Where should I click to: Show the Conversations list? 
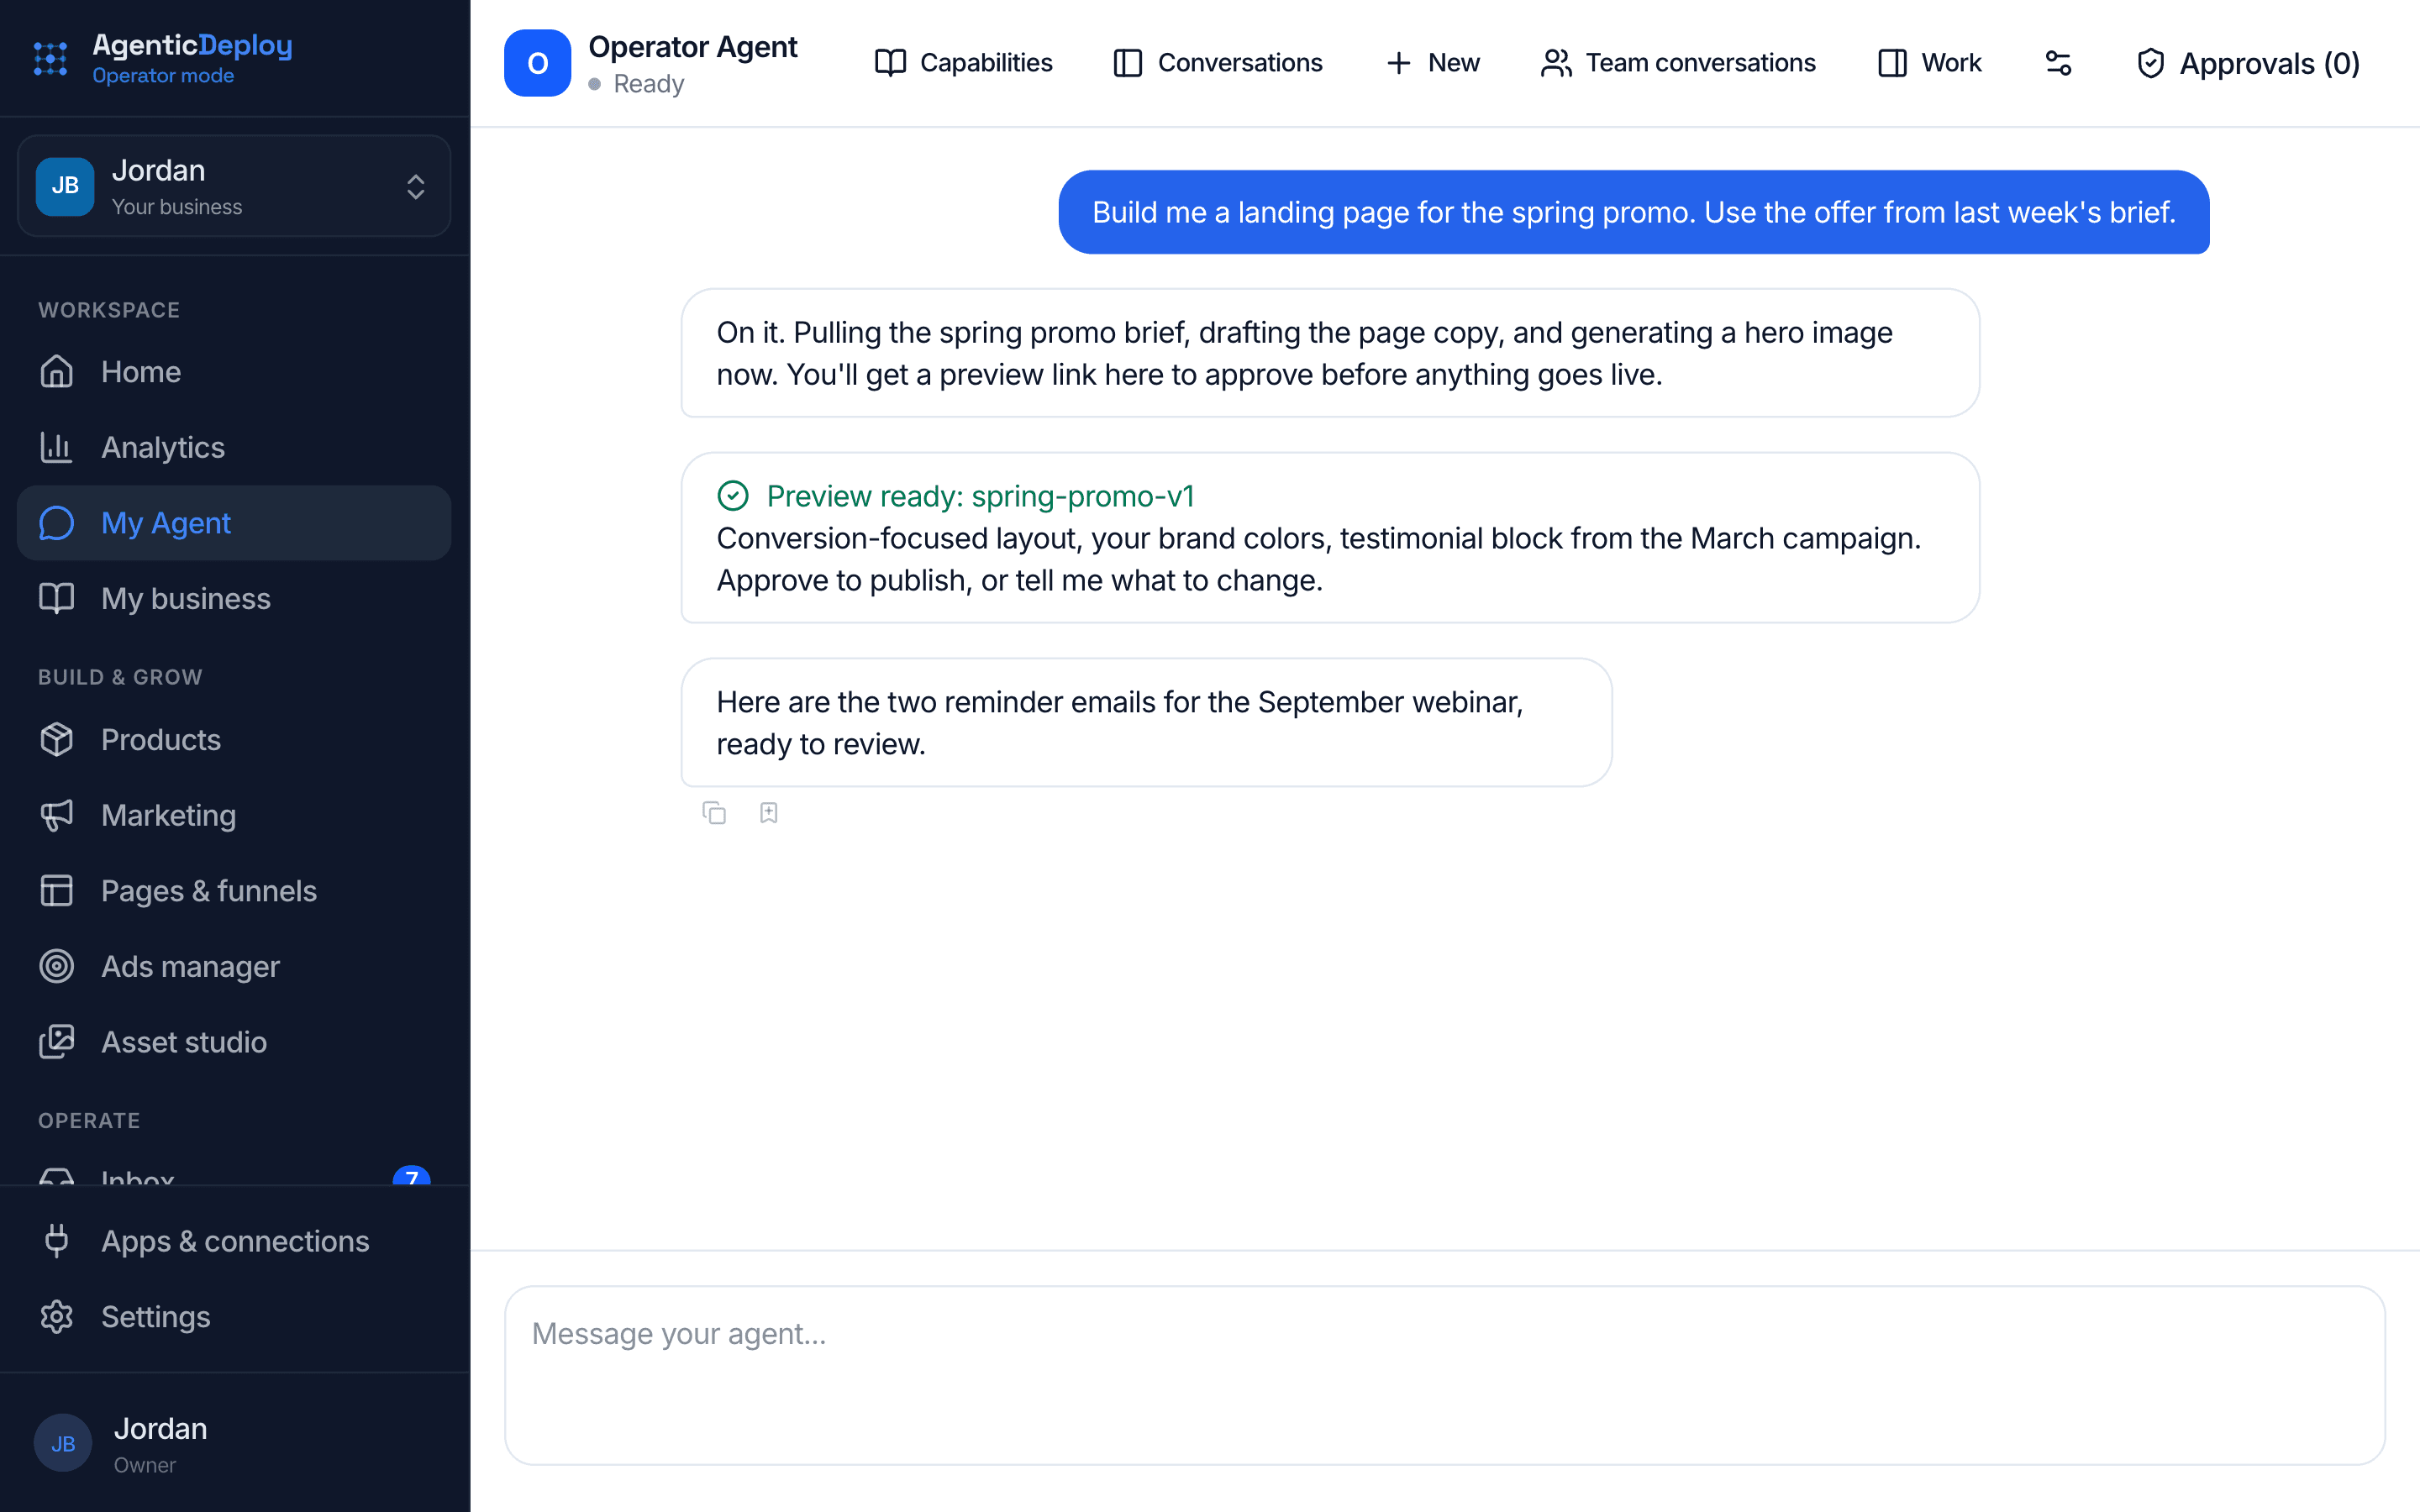pos(1218,63)
